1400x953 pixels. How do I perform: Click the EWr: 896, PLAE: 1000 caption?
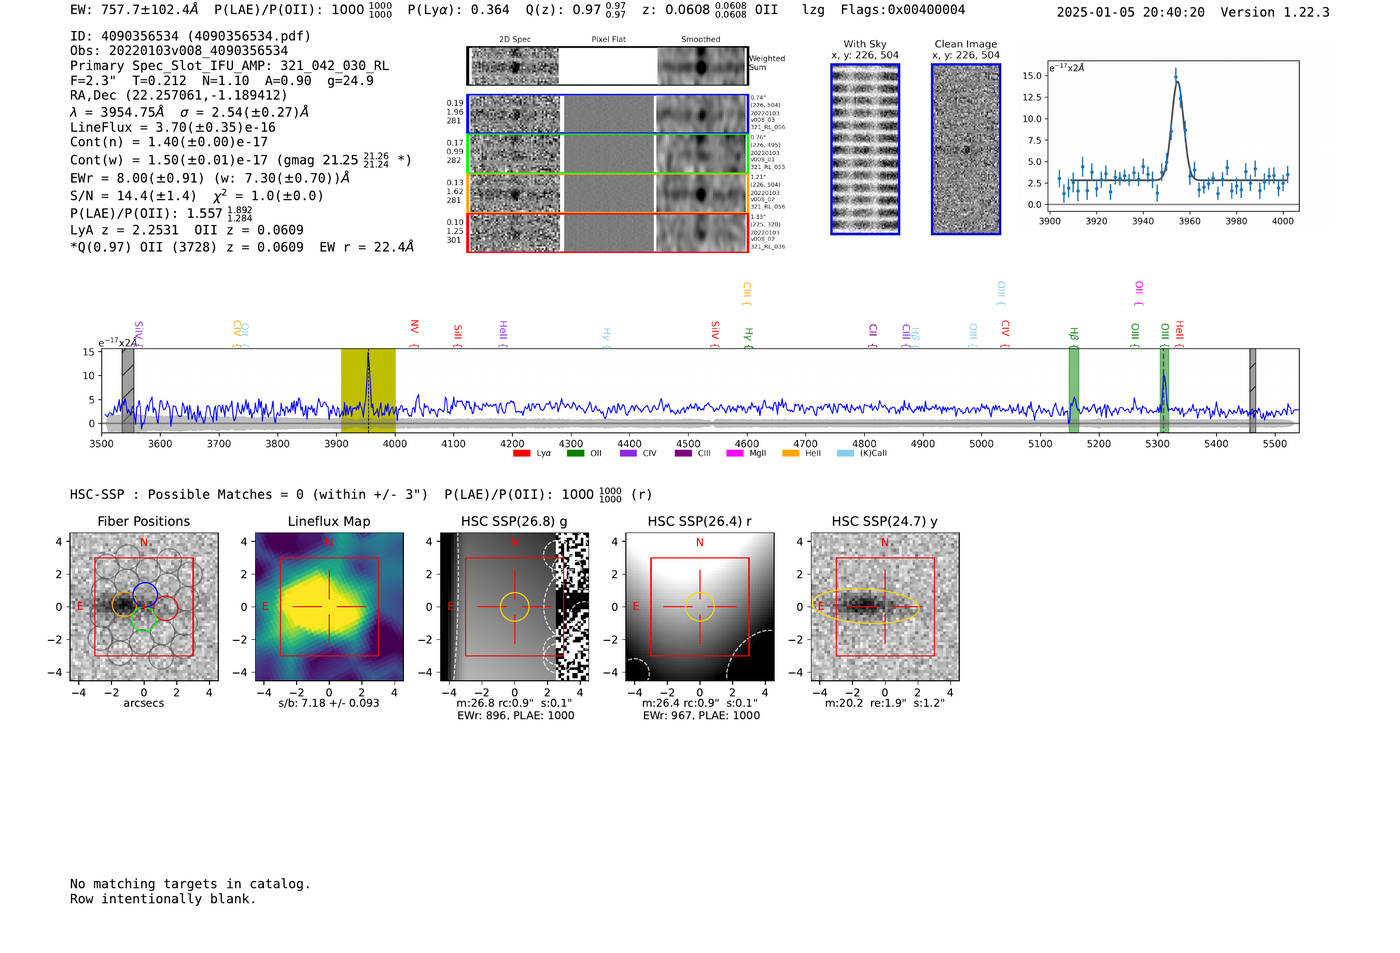(516, 716)
